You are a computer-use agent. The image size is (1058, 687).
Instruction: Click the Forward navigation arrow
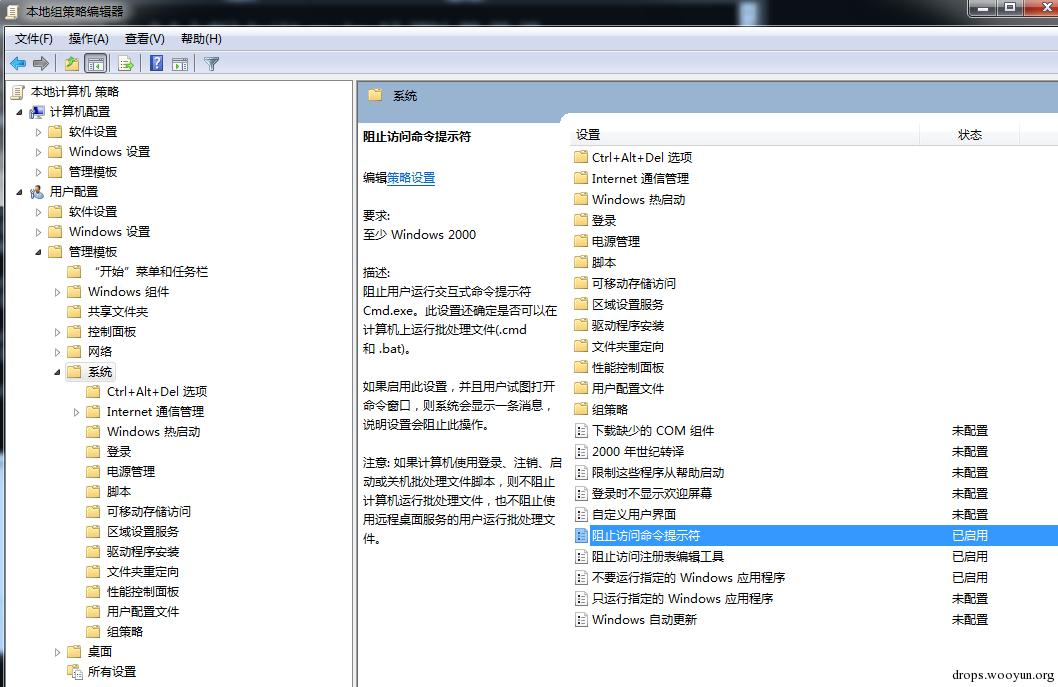tap(40, 62)
